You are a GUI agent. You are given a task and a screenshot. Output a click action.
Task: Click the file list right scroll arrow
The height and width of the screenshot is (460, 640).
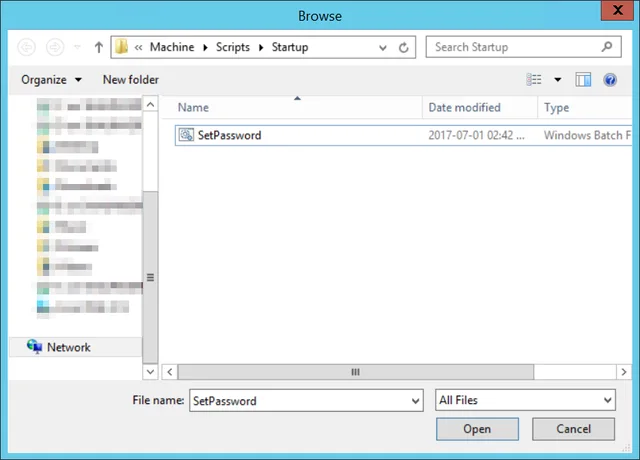(624, 372)
